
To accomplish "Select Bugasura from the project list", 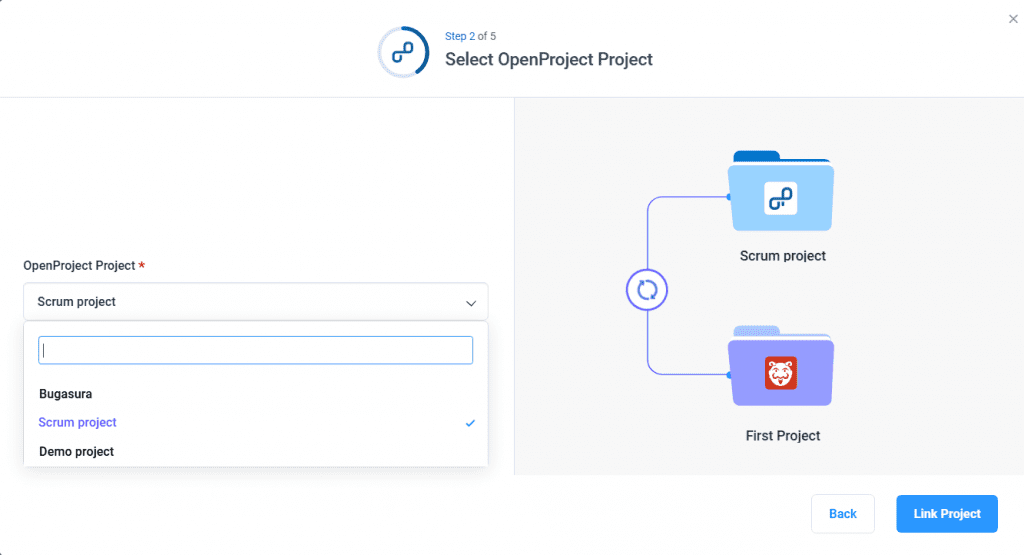I will [x=66, y=394].
